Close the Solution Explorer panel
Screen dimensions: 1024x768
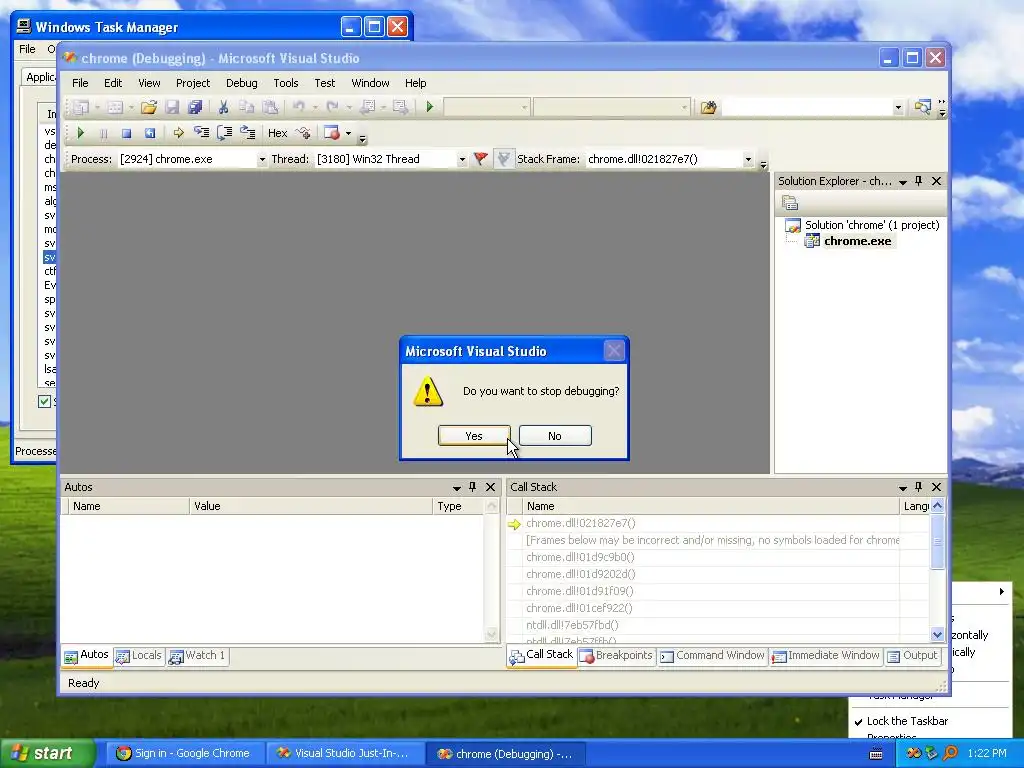coord(936,181)
